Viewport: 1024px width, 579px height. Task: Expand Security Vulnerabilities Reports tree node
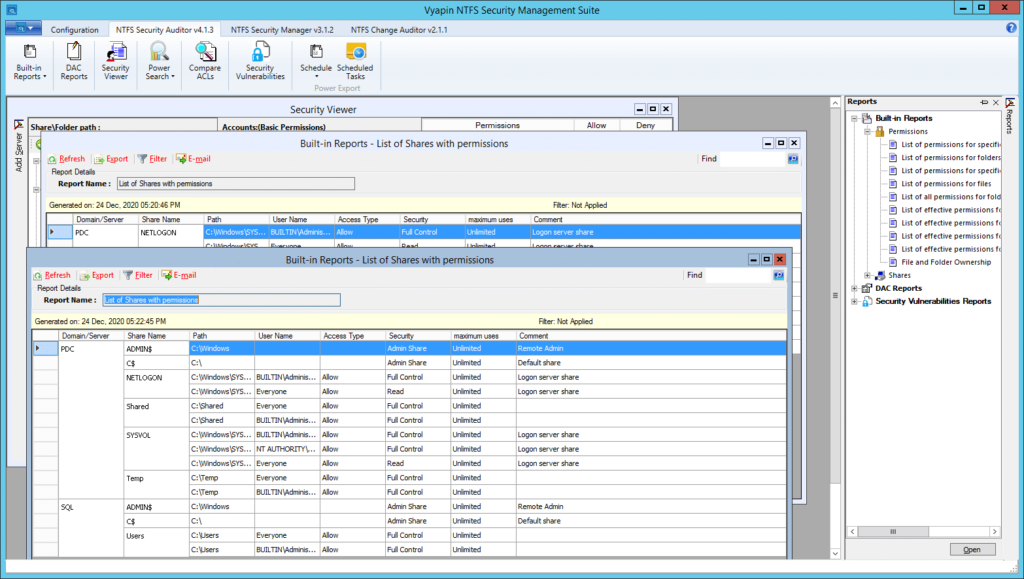click(855, 301)
